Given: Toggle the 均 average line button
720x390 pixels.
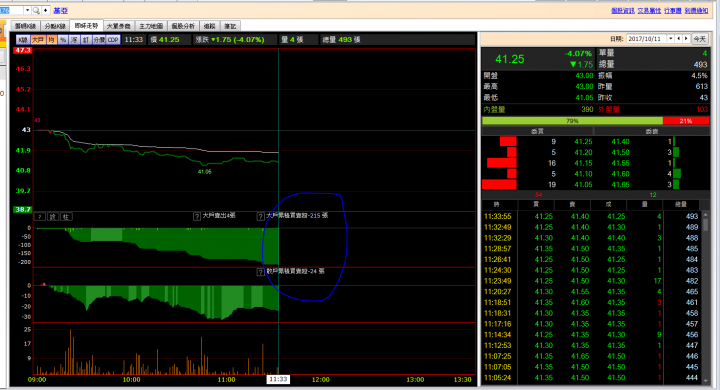Looking at the screenshot, I should 51,40.
